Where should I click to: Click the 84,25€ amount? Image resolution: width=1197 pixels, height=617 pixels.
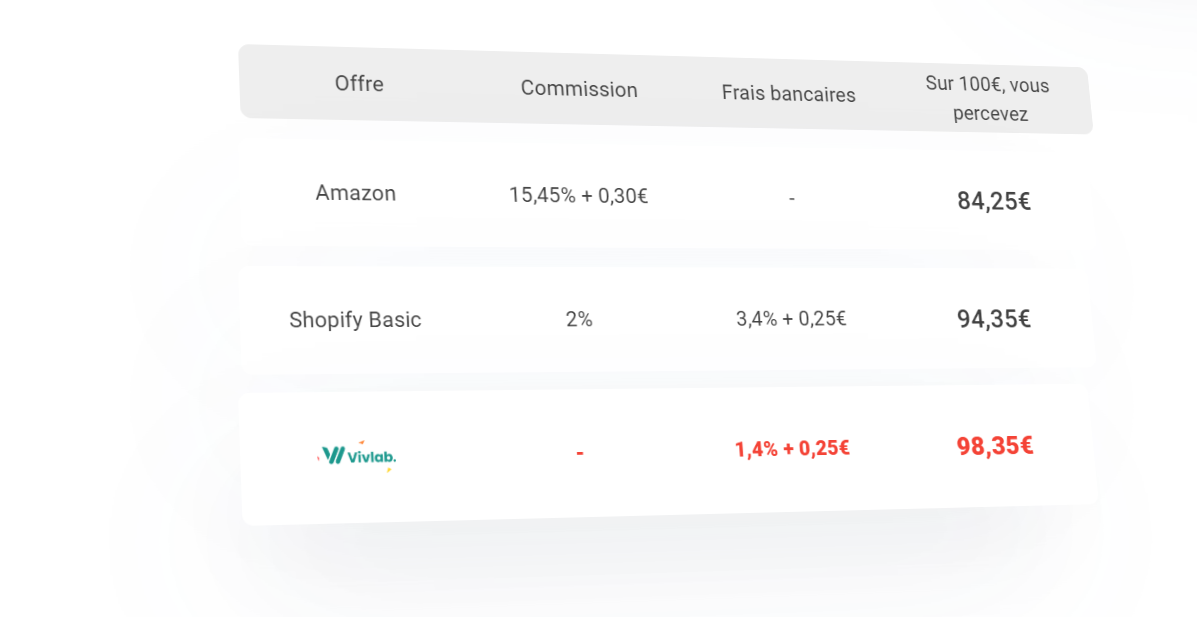coord(994,201)
